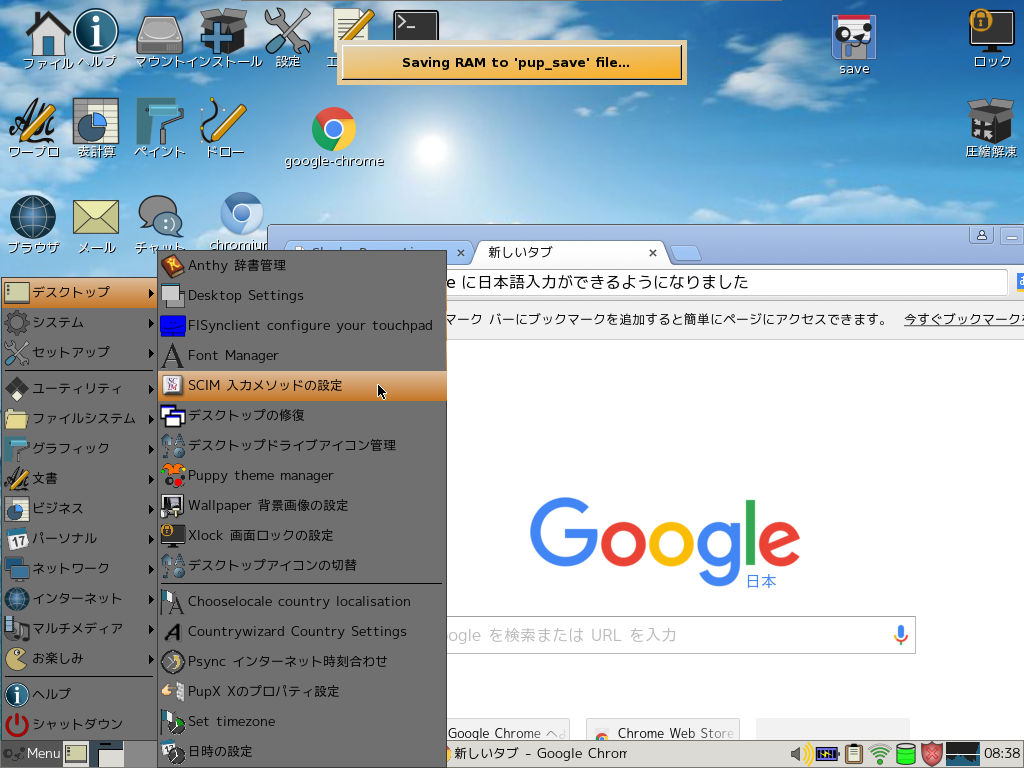Launch the chromium desktop icon

point(241,221)
